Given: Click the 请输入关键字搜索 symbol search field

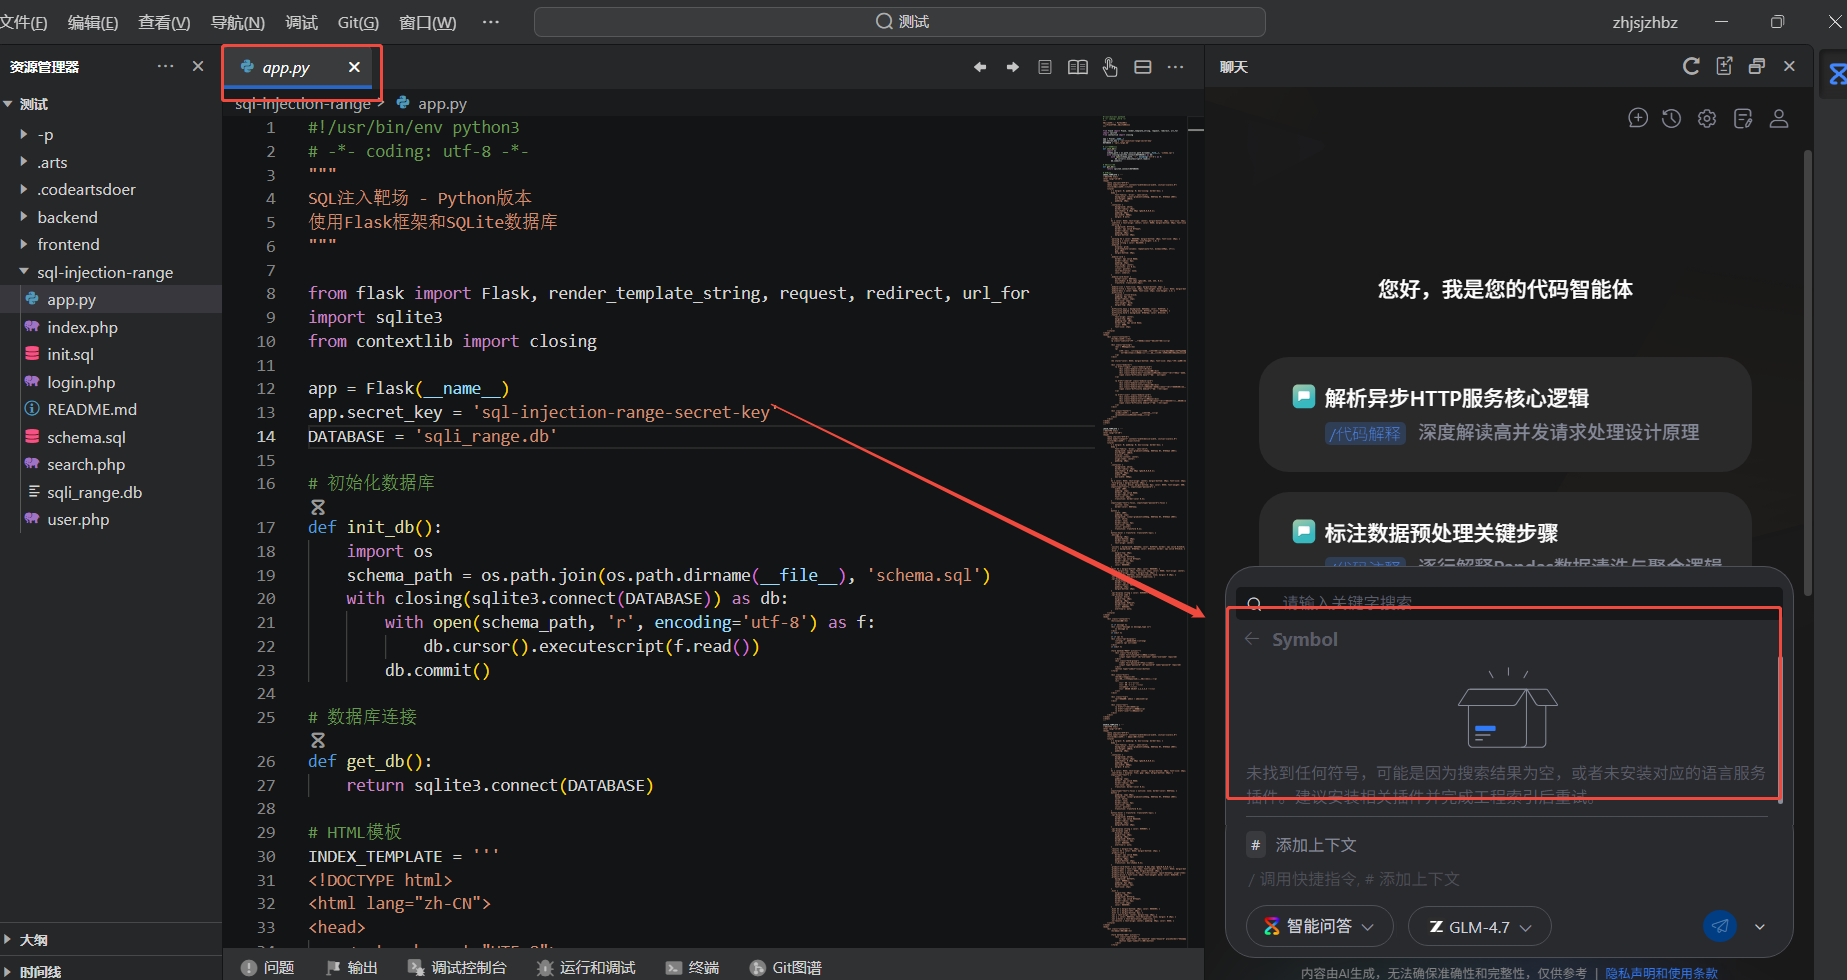Looking at the screenshot, I should [x=1508, y=603].
